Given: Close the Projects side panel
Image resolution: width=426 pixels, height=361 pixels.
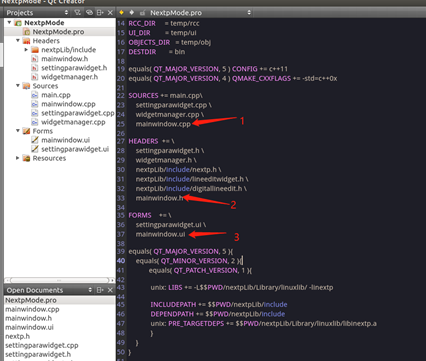Looking at the screenshot, I should [110, 13].
